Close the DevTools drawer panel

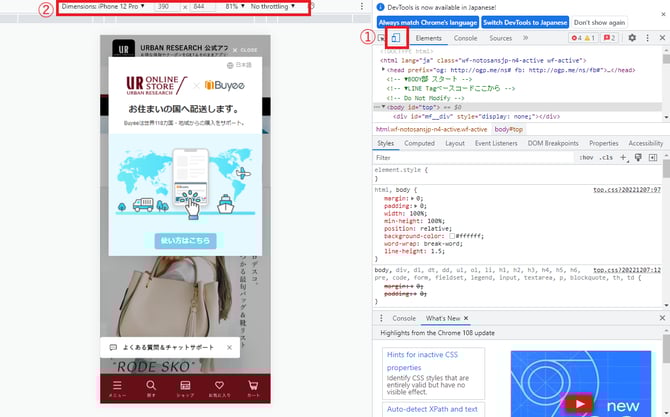(x=662, y=318)
